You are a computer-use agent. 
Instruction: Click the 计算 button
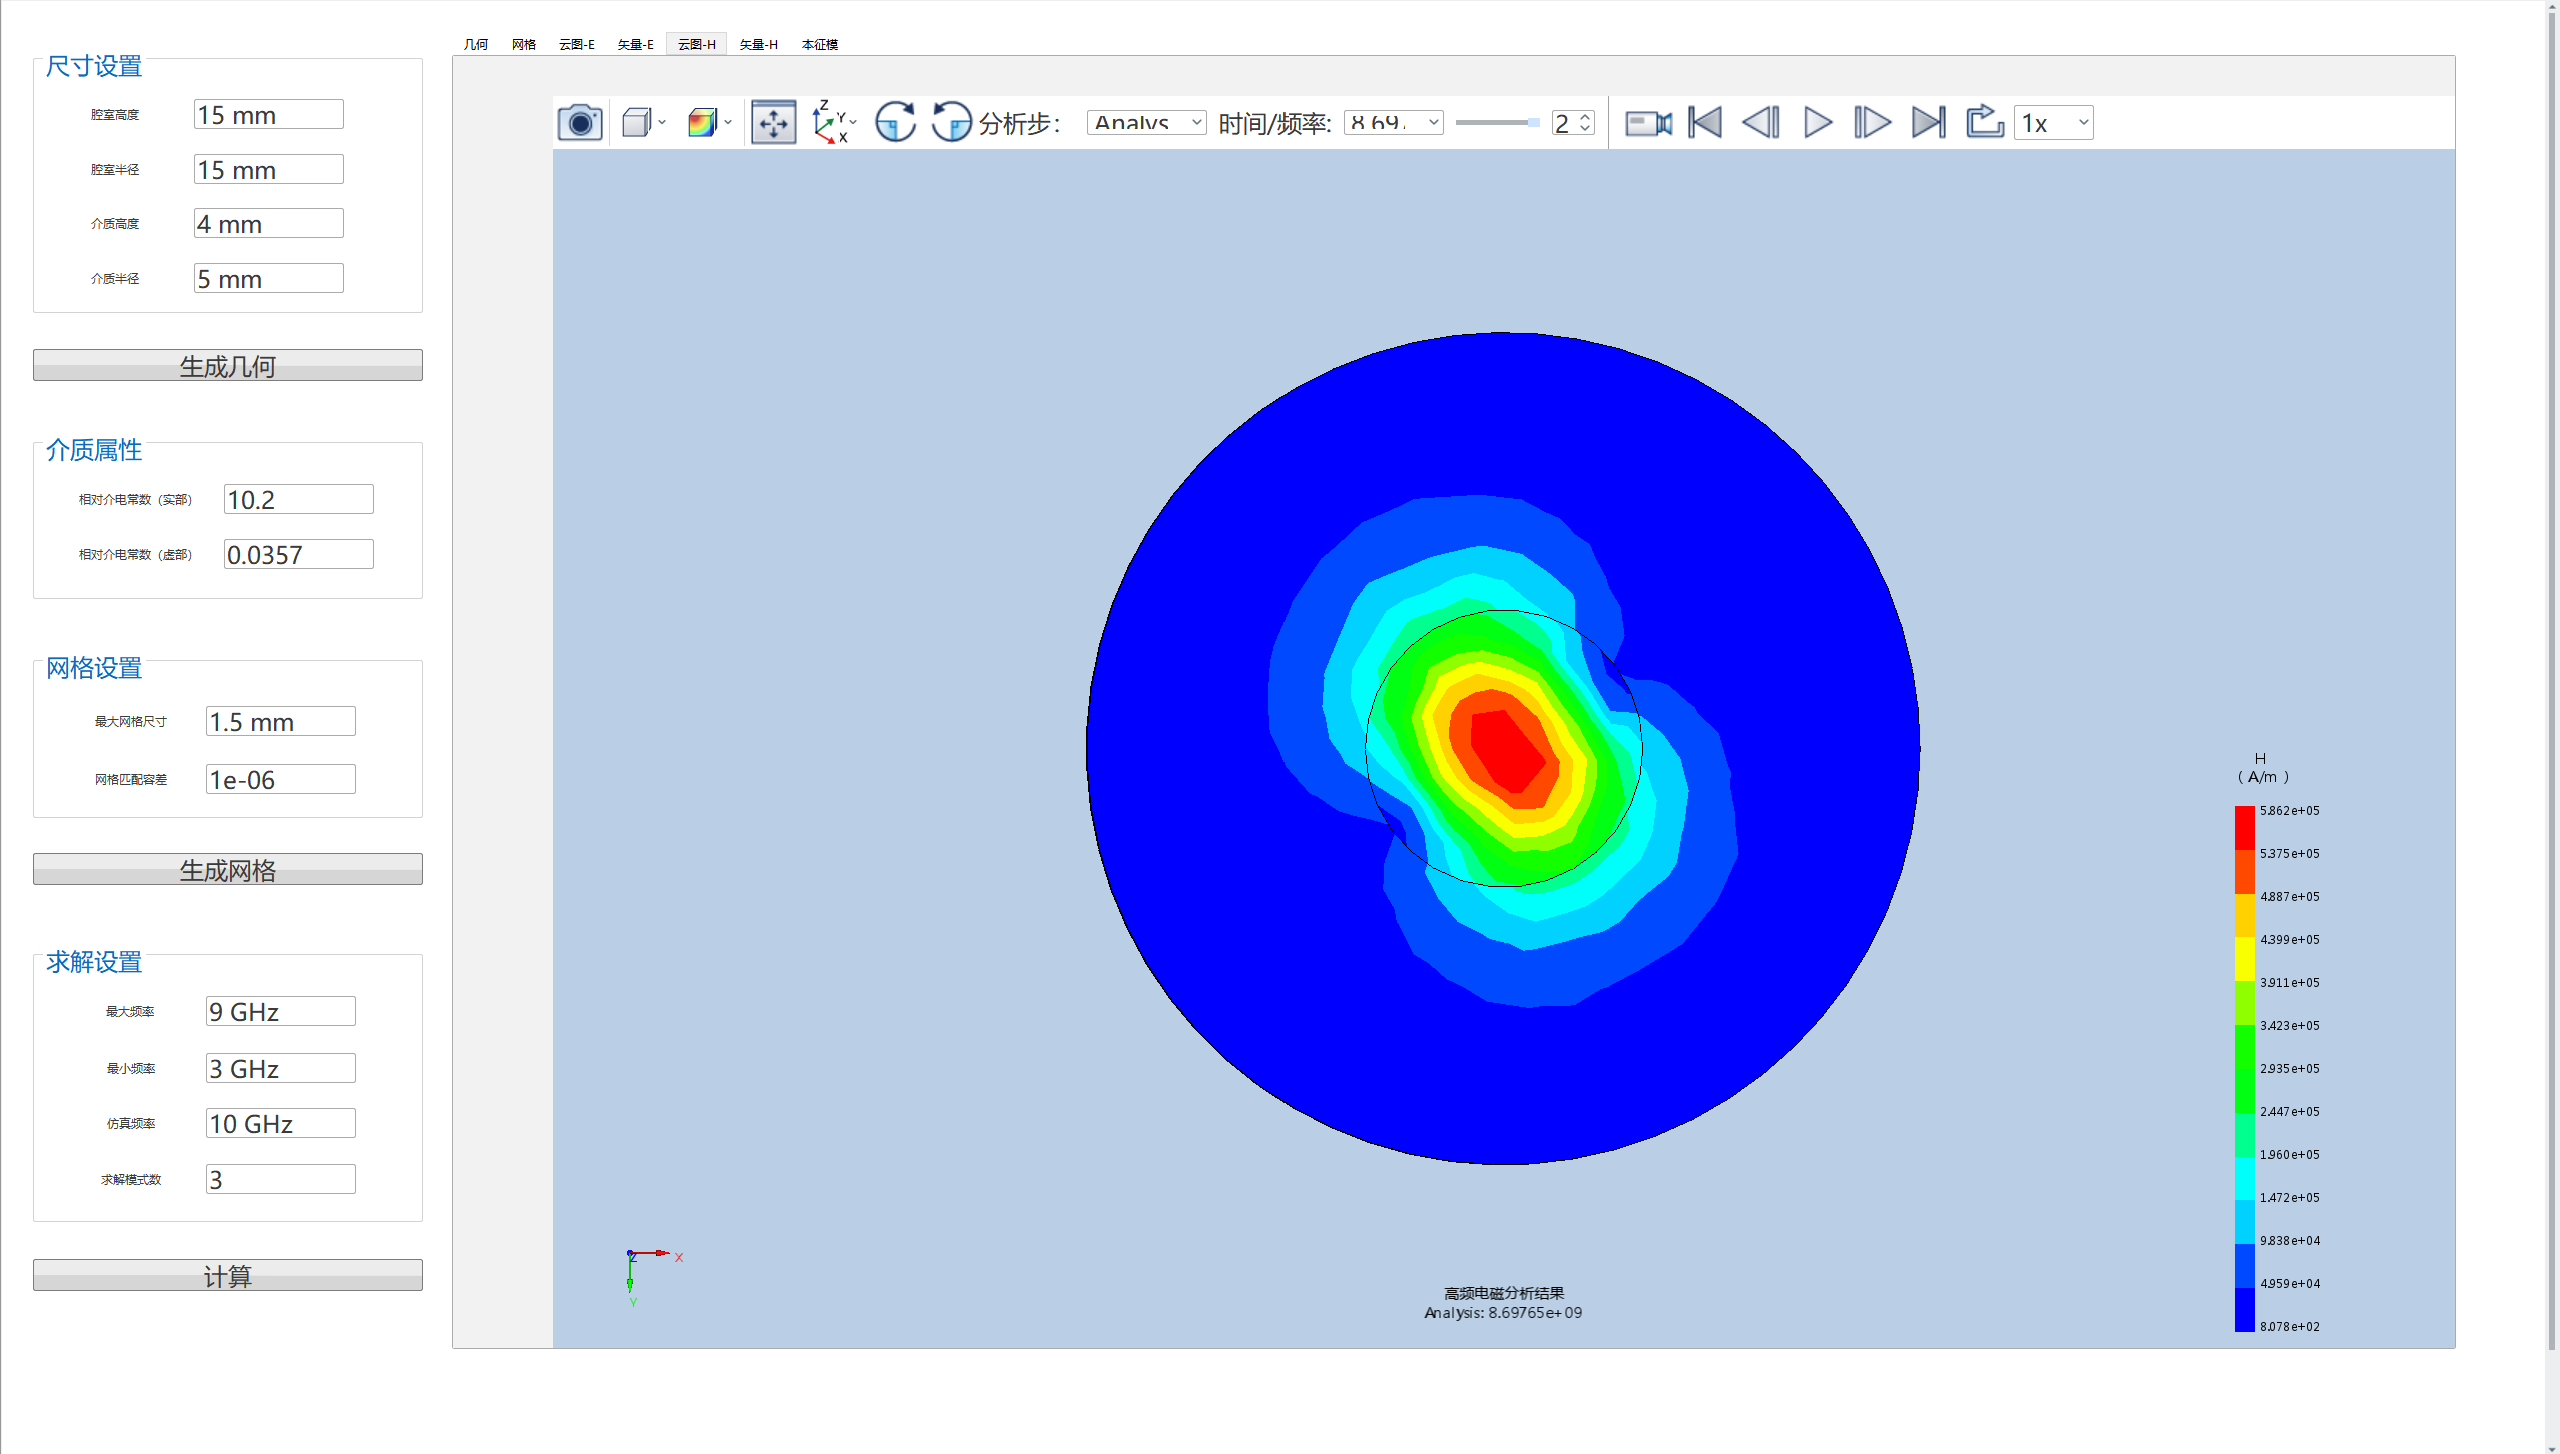click(228, 1275)
